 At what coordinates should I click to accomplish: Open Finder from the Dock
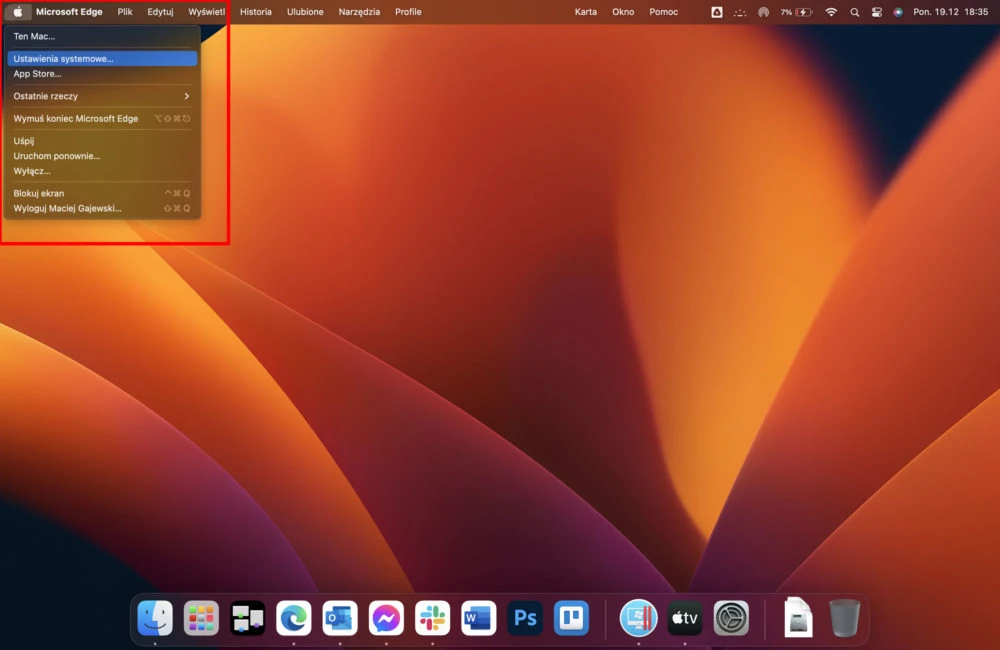155,617
